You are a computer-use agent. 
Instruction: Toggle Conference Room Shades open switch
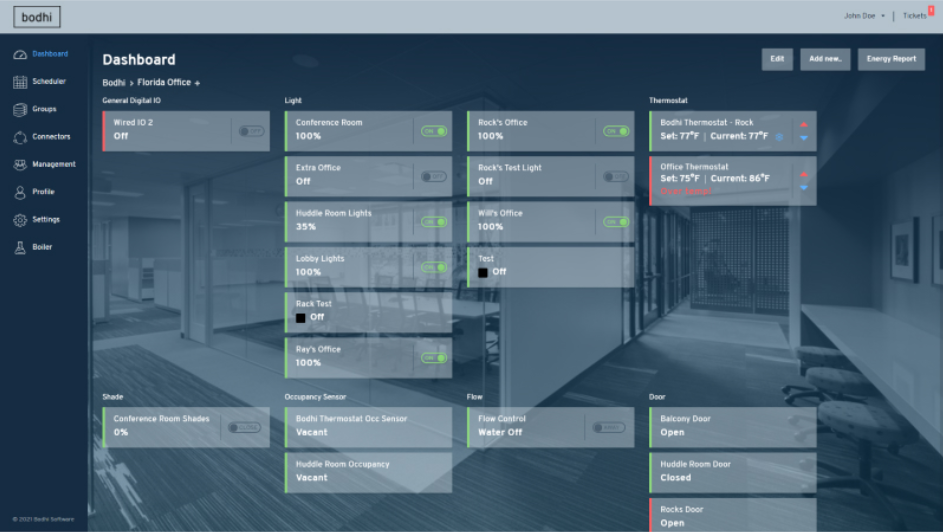click(x=244, y=427)
